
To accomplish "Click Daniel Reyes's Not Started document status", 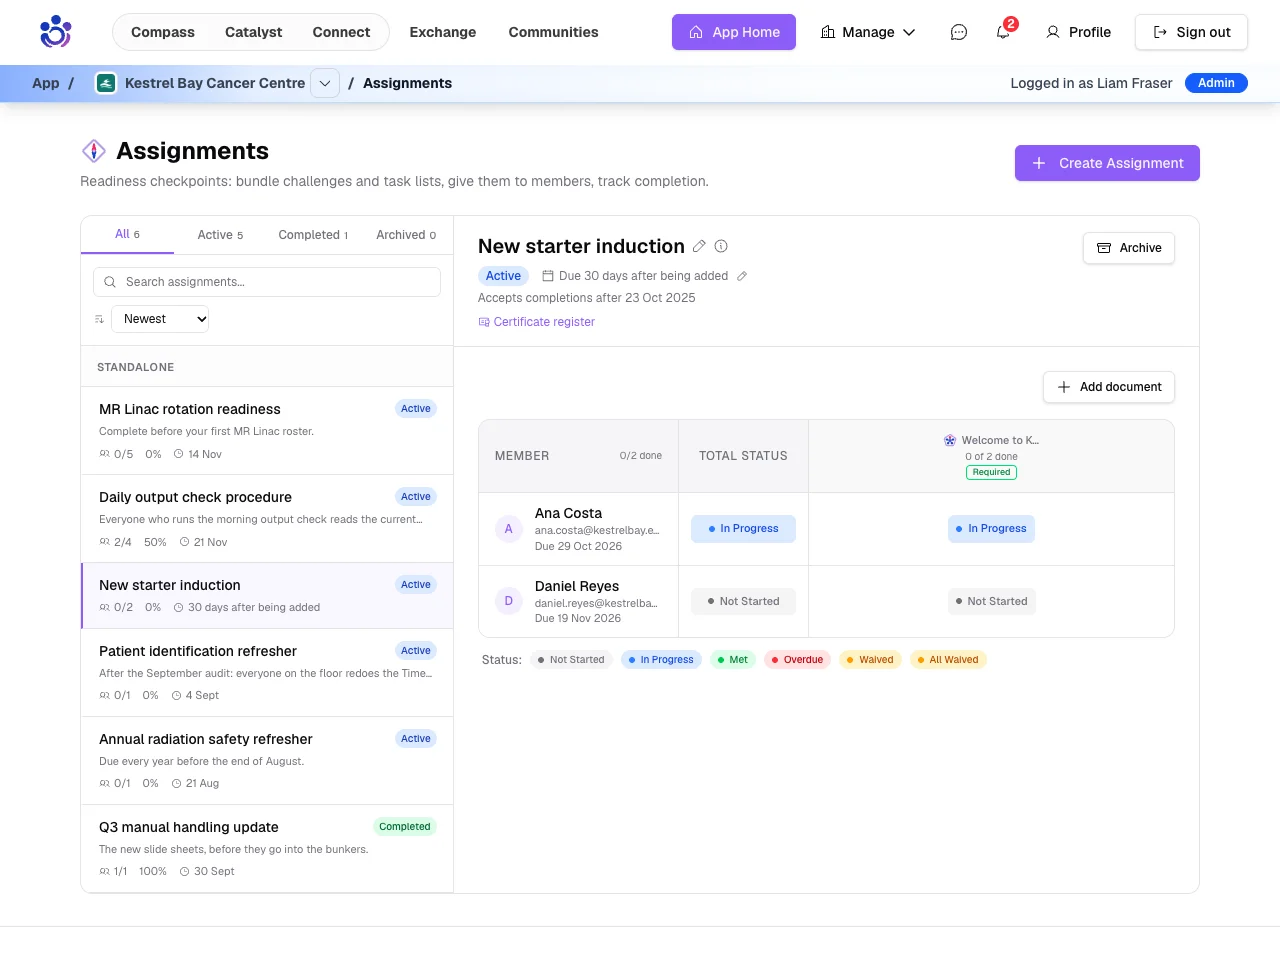I will pyautogui.click(x=991, y=601).
